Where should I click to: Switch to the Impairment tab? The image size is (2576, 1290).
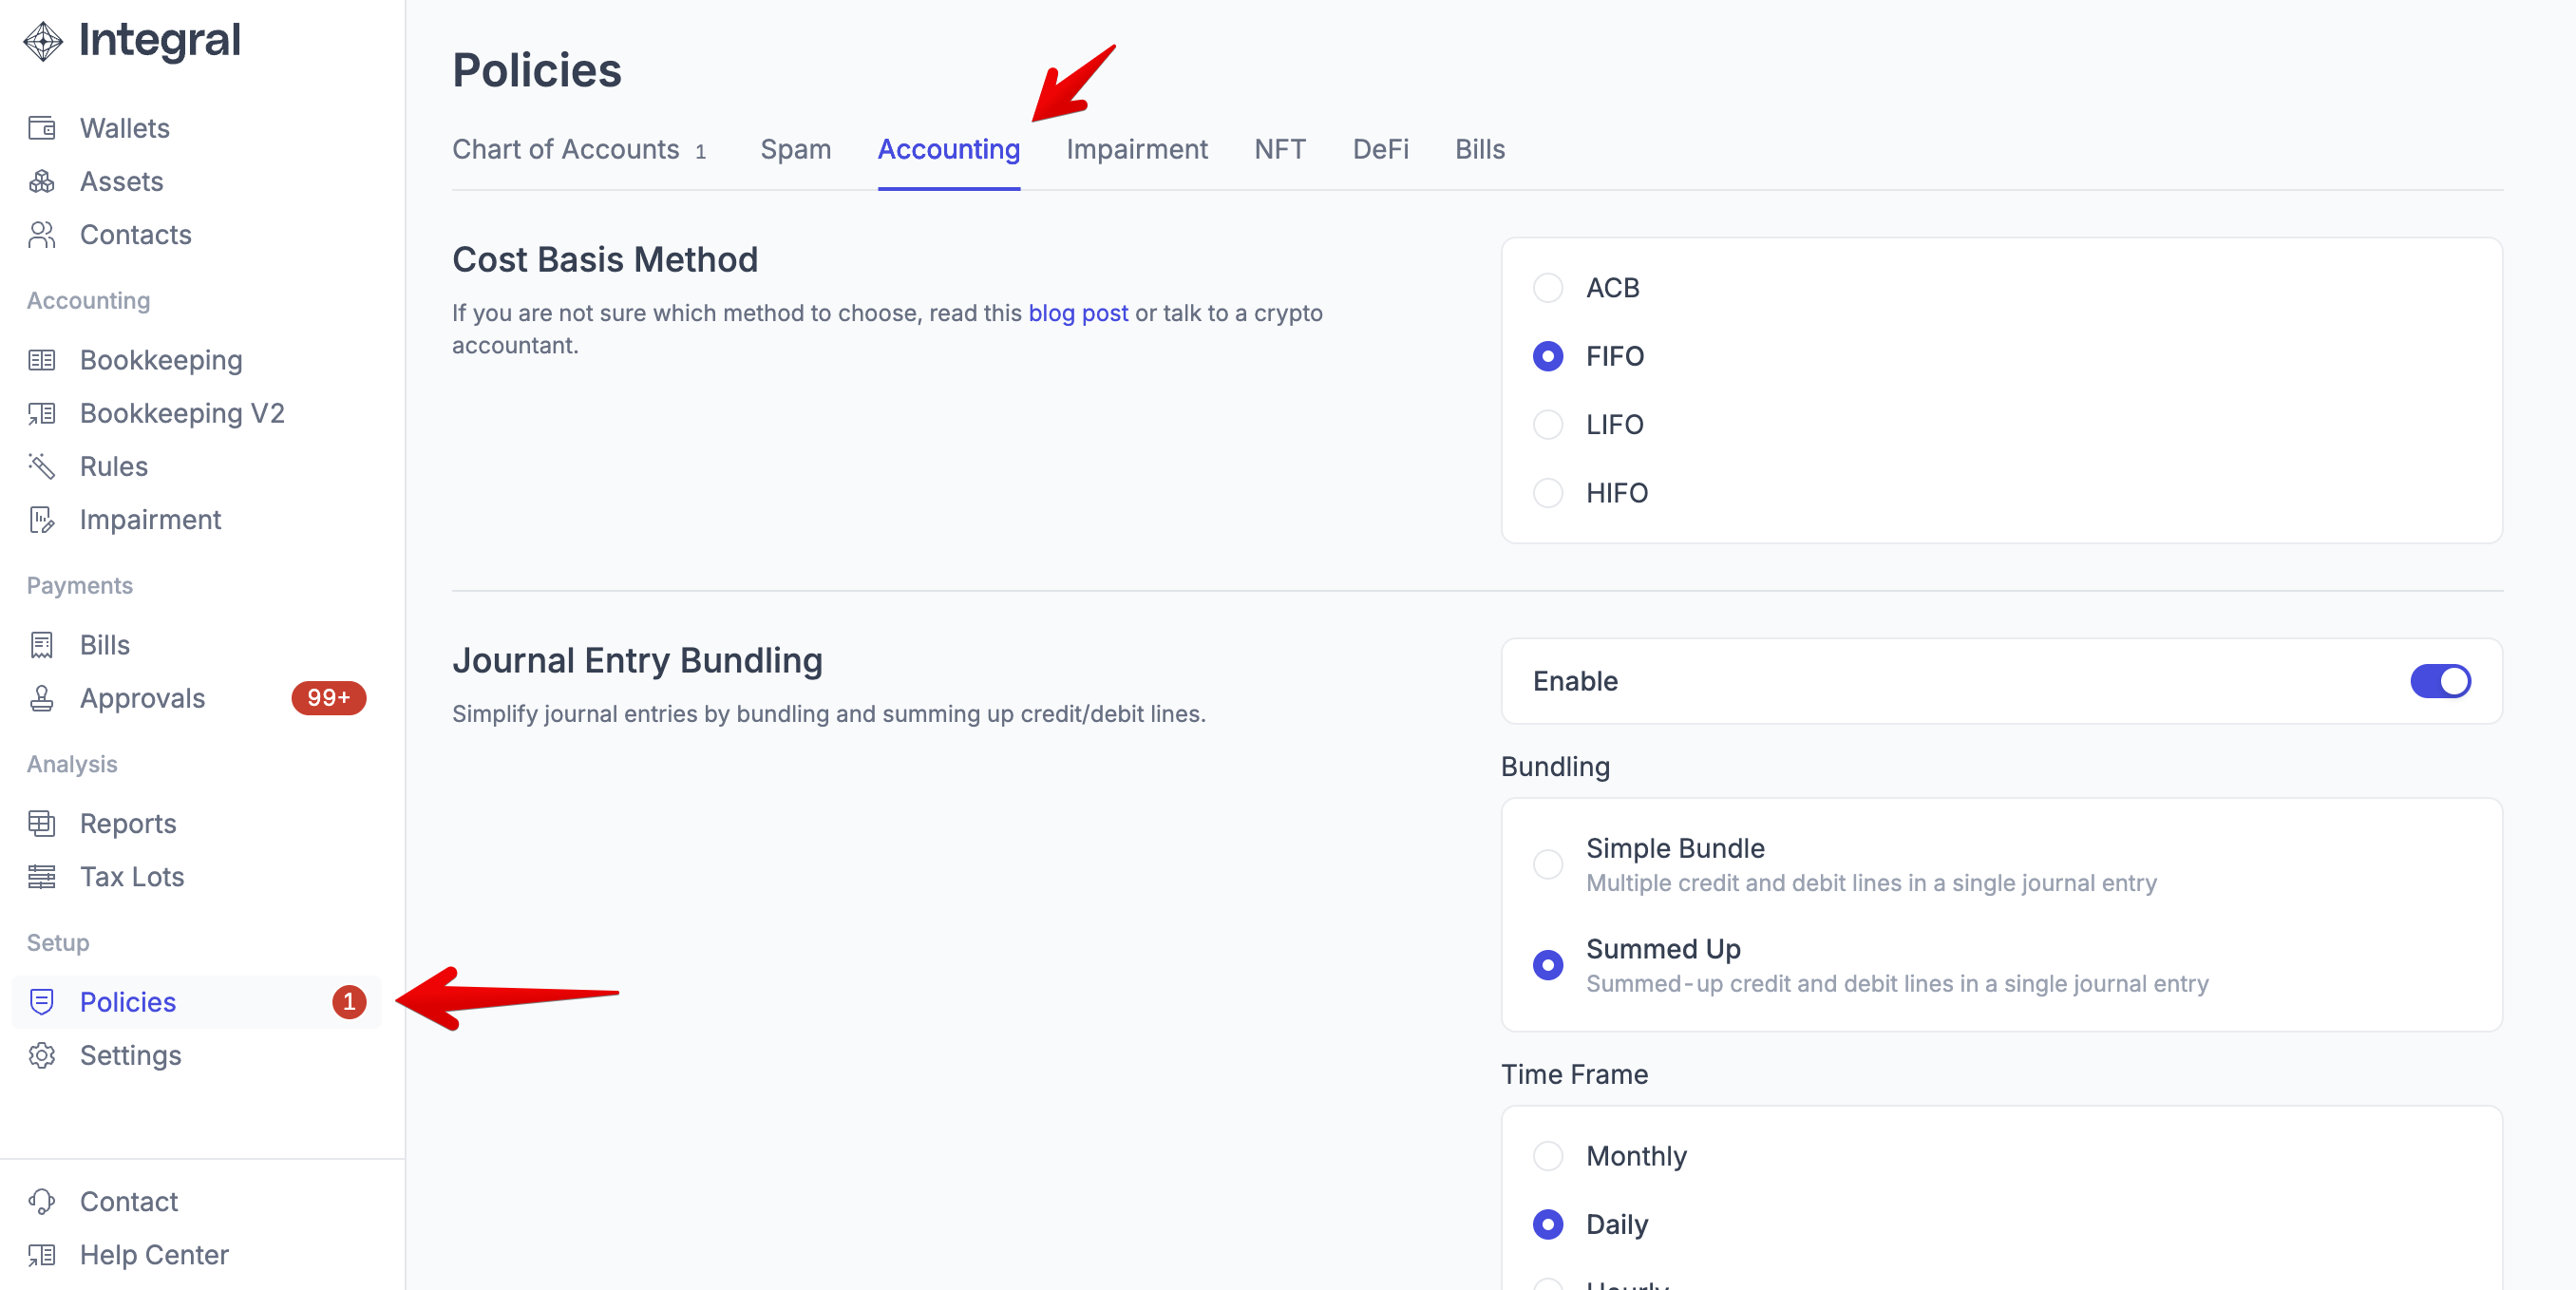tap(1136, 149)
